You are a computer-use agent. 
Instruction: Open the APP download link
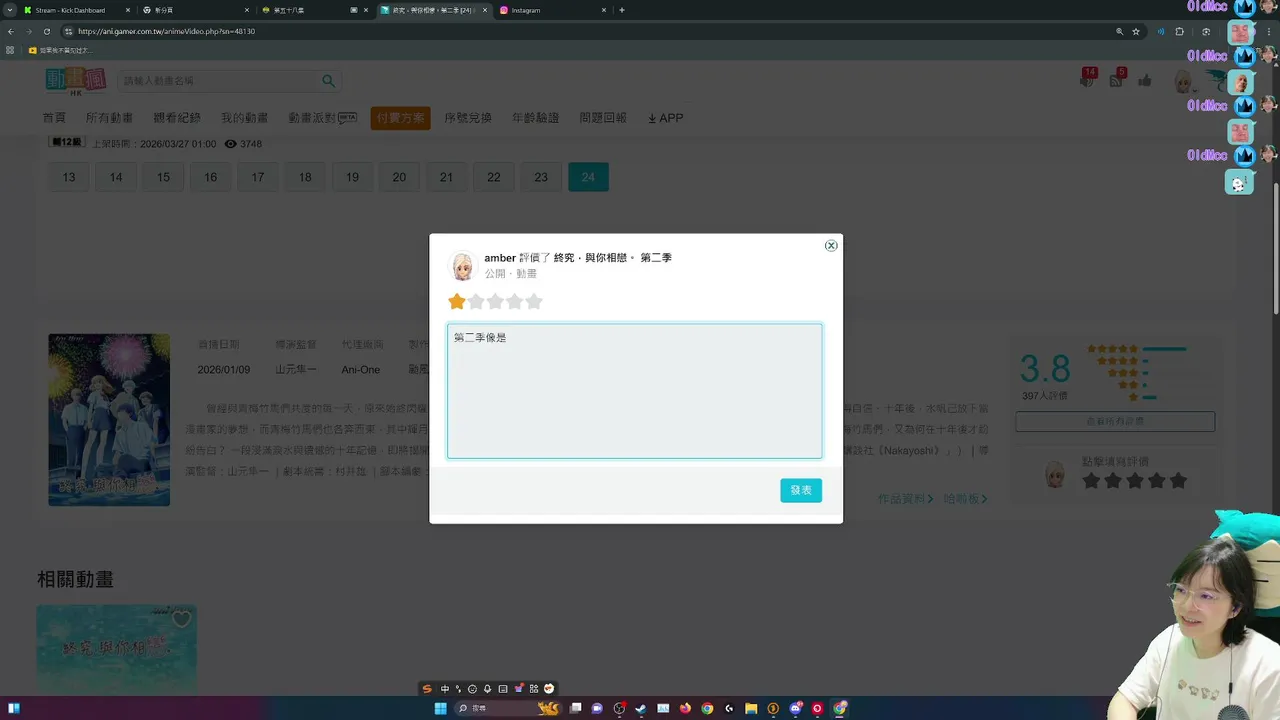pyautogui.click(x=665, y=118)
